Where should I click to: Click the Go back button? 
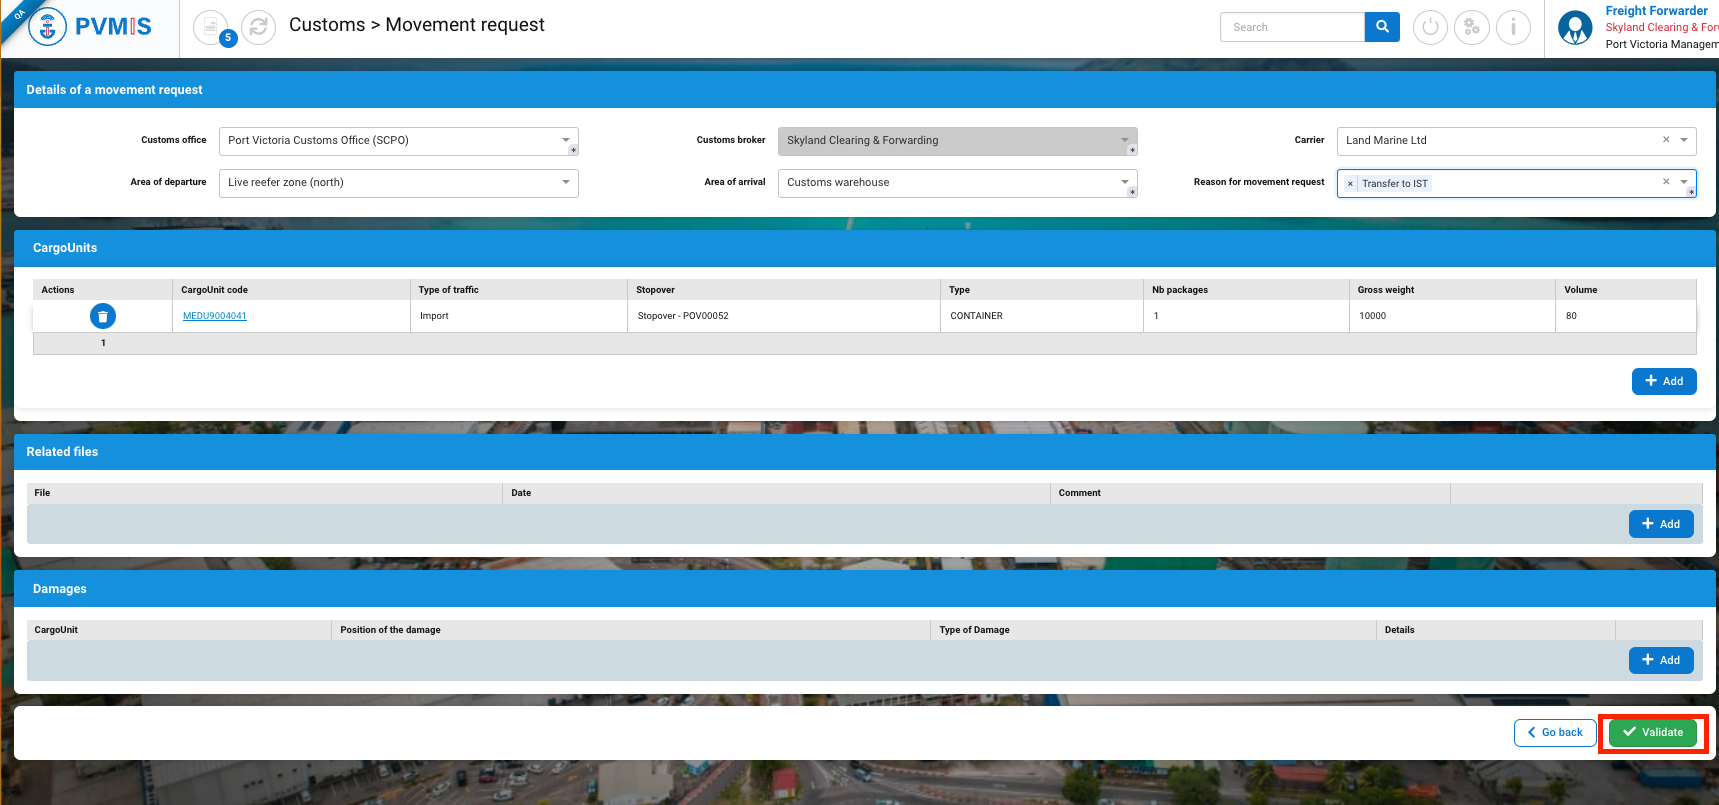1554,732
